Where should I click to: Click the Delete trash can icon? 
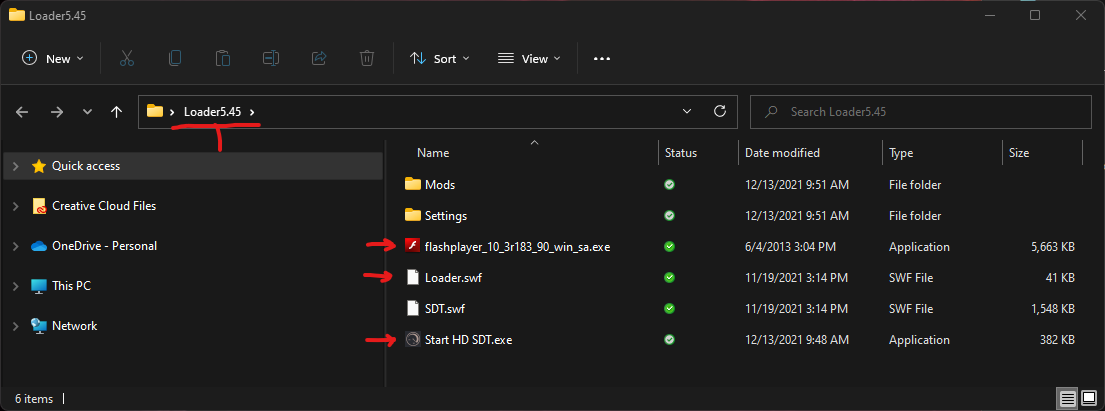(x=367, y=59)
